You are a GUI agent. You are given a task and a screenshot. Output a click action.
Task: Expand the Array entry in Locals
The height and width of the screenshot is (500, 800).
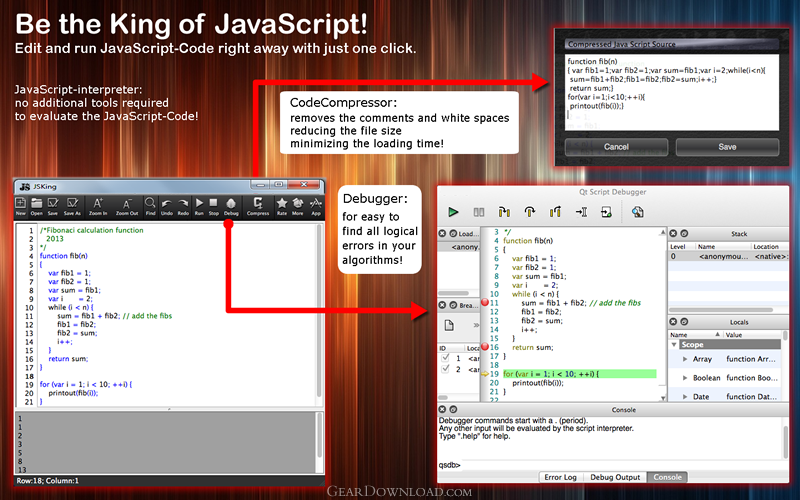[x=685, y=359]
